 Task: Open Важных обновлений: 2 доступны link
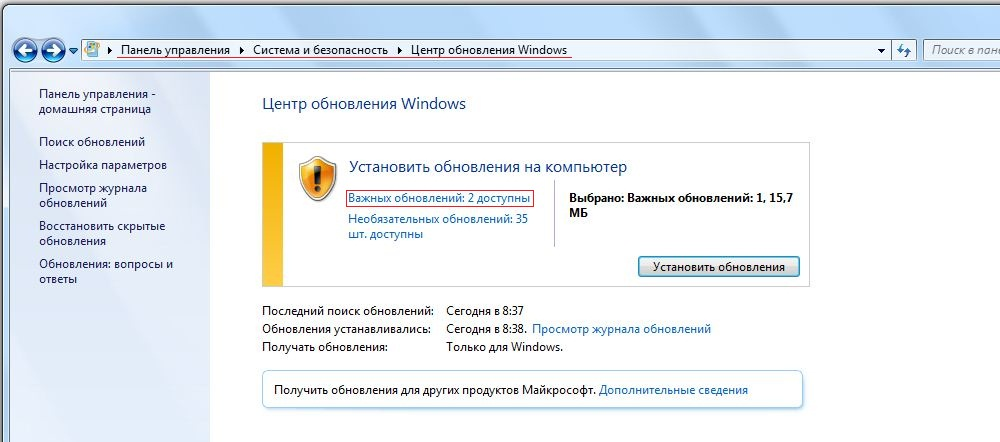439,198
